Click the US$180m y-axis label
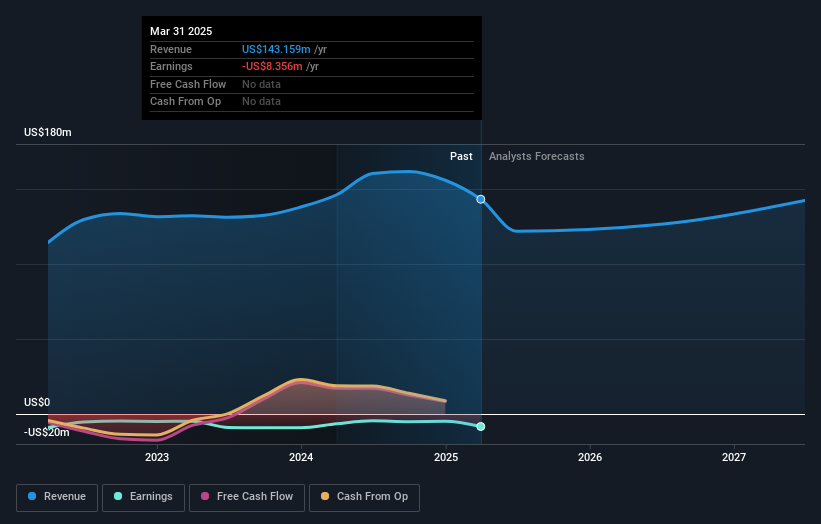Viewport: 821px width, 524px height. pyautogui.click(x=48, y=132)
